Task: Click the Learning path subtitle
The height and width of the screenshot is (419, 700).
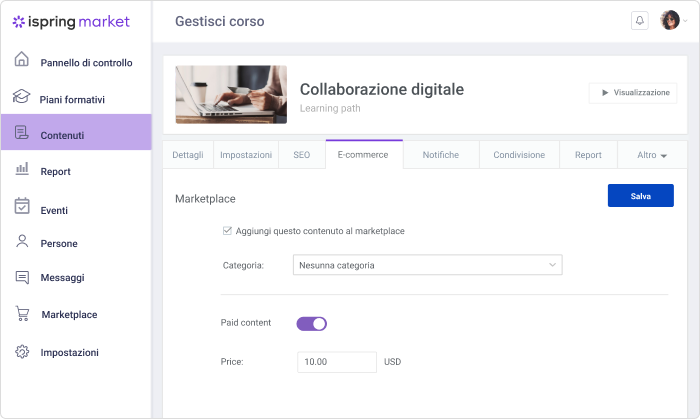Action: [330, 108]
